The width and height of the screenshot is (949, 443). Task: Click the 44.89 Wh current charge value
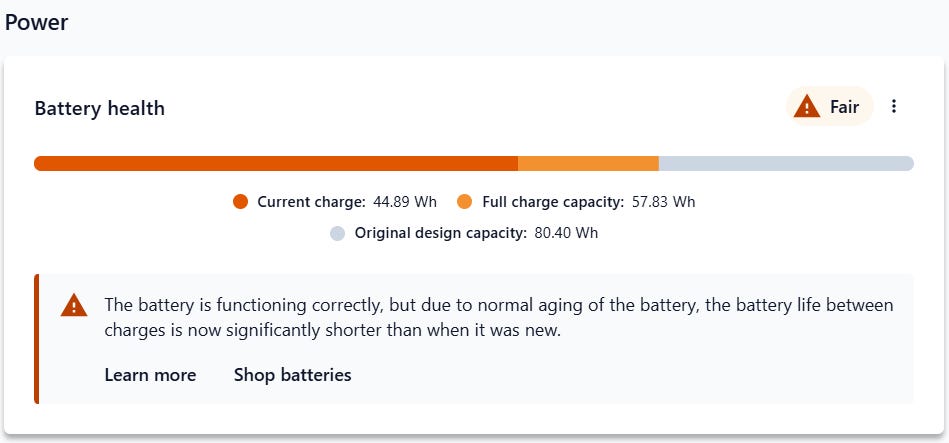(x=405, y=202)
